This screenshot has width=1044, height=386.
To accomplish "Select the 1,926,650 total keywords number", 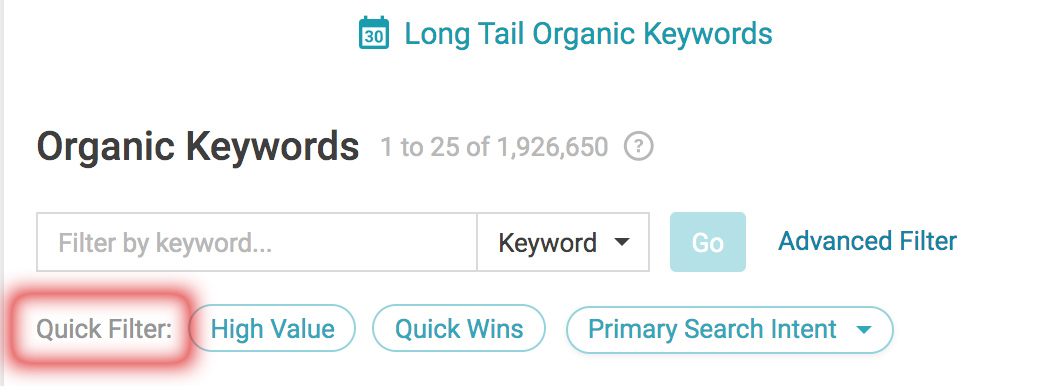I will 553,147.
